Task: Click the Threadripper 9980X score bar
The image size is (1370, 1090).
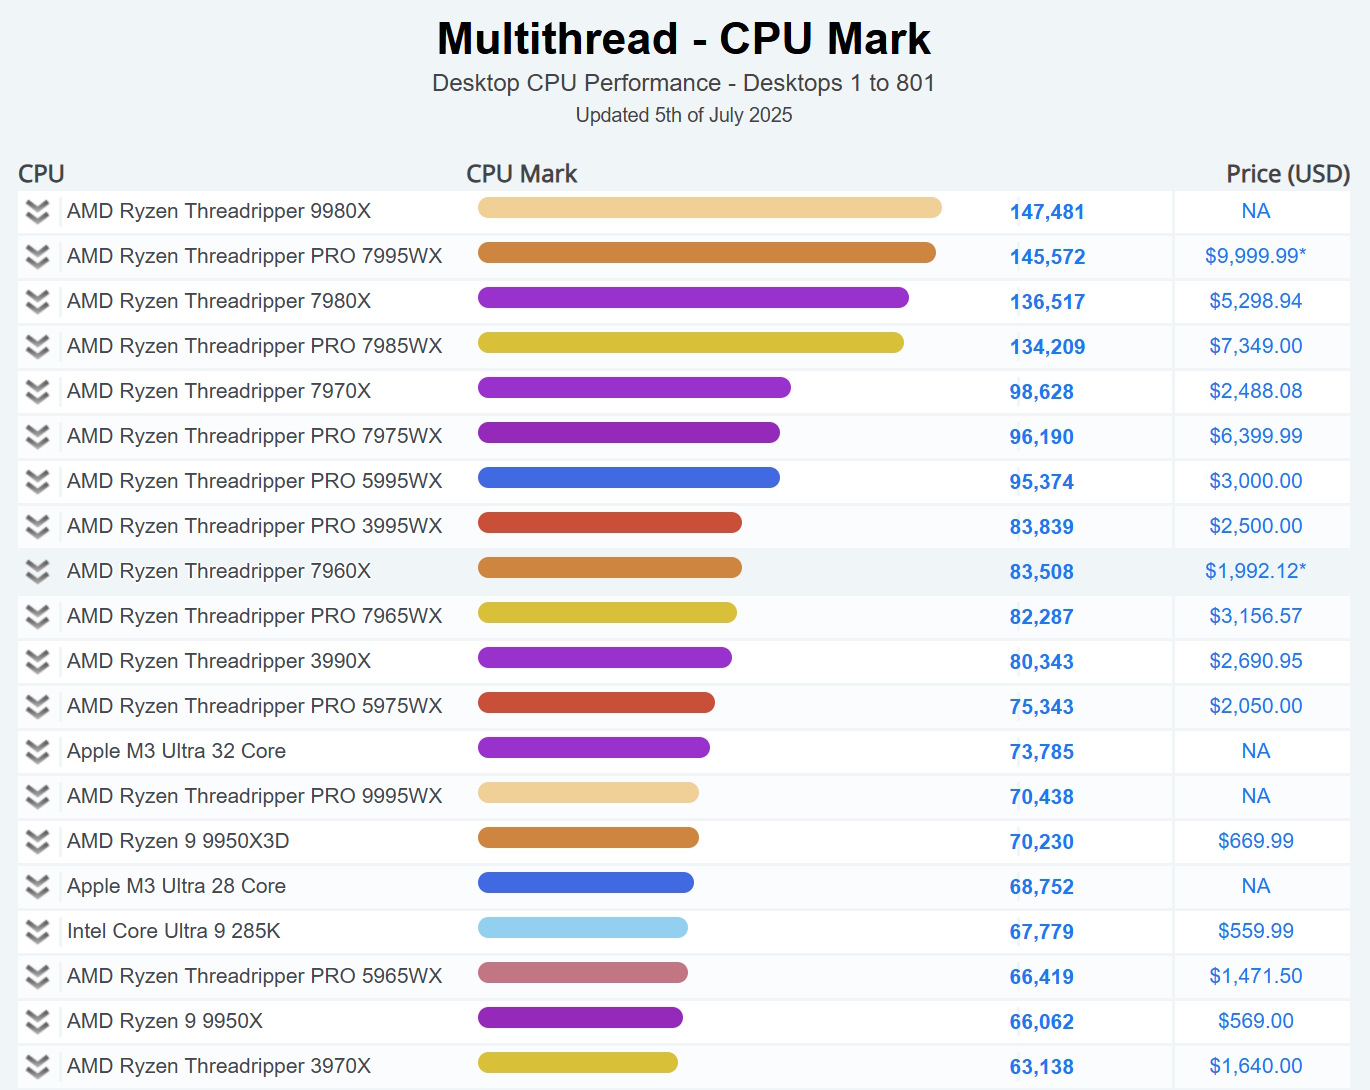Action: pos(710,207)
